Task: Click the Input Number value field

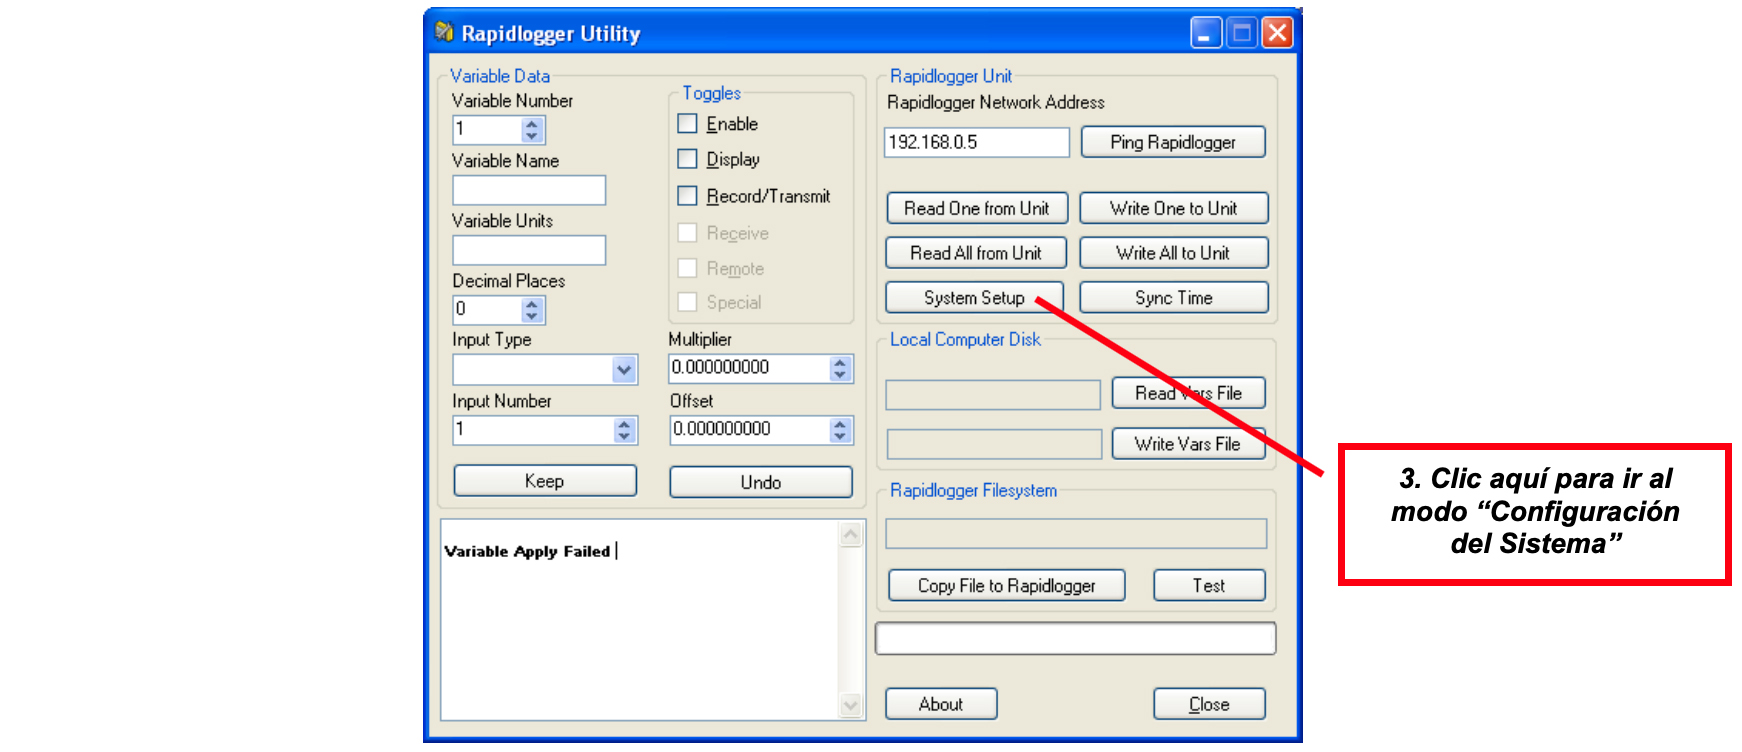Action: pos(534,430)
